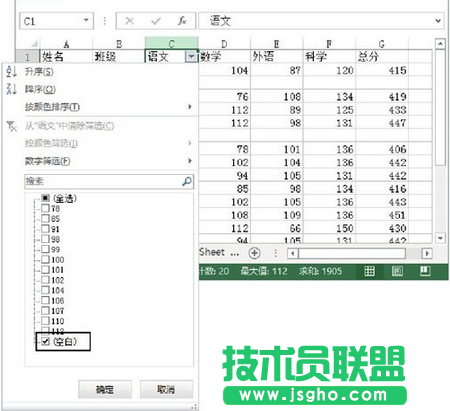This screenshot has width=450, height=411.
Task: Click the 外语 header cell
Action: pyautogui.click(x=276, y=57)
